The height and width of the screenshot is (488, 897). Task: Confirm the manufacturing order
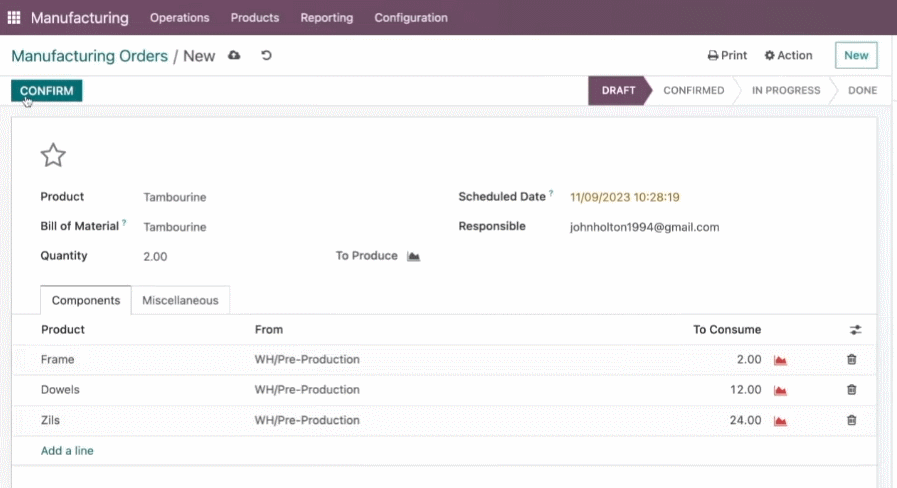click(46, 90)
